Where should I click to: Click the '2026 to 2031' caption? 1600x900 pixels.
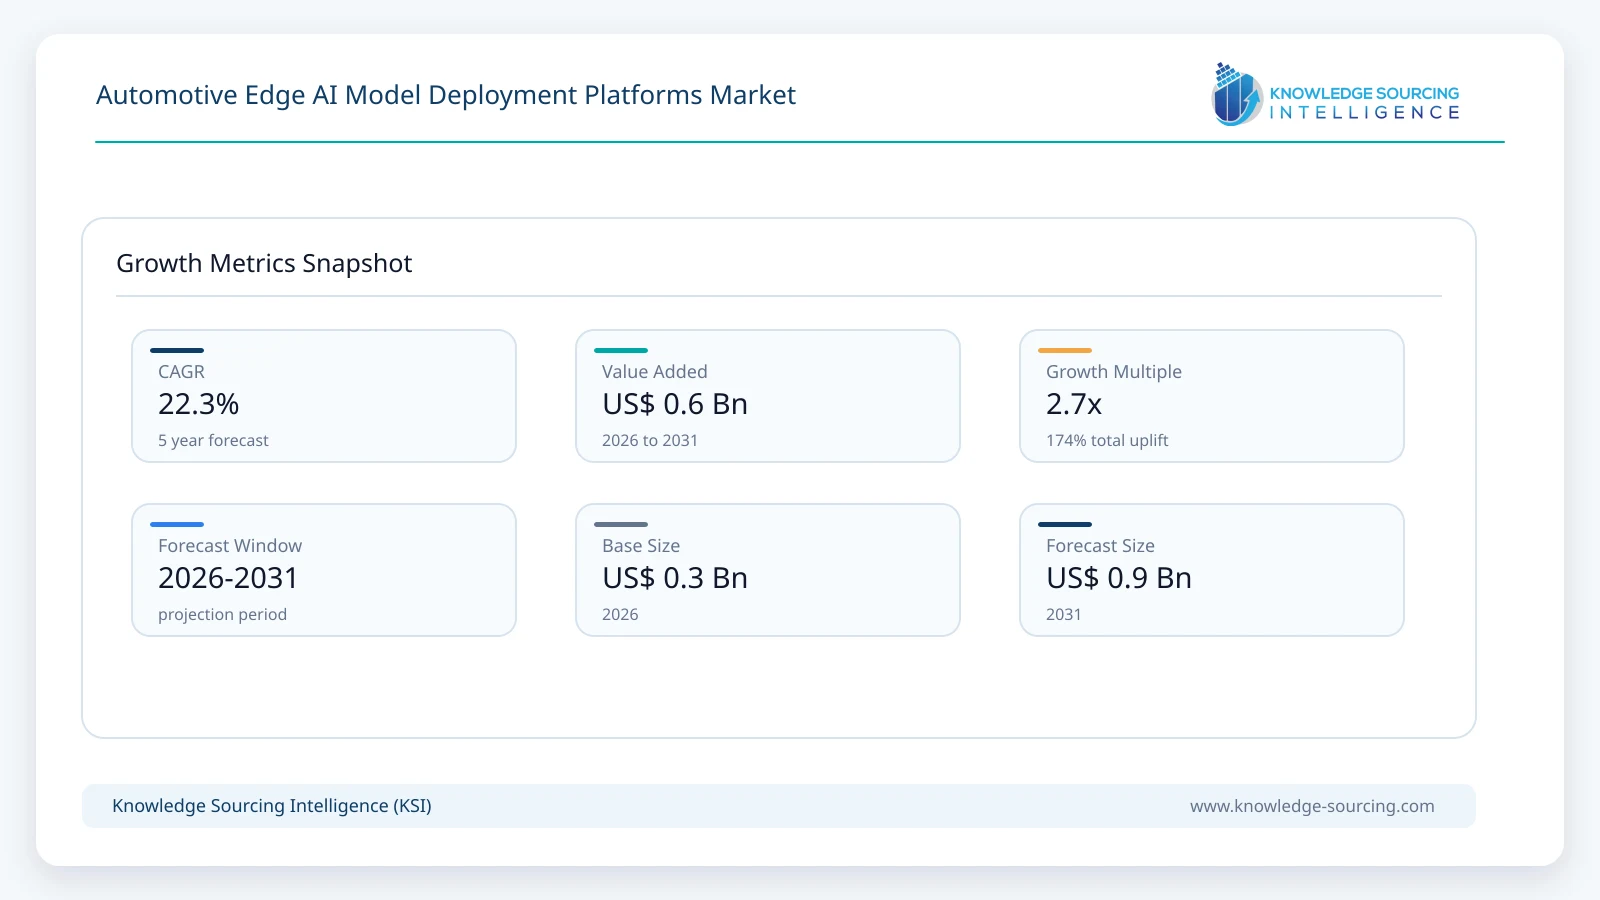coord(650,440)
